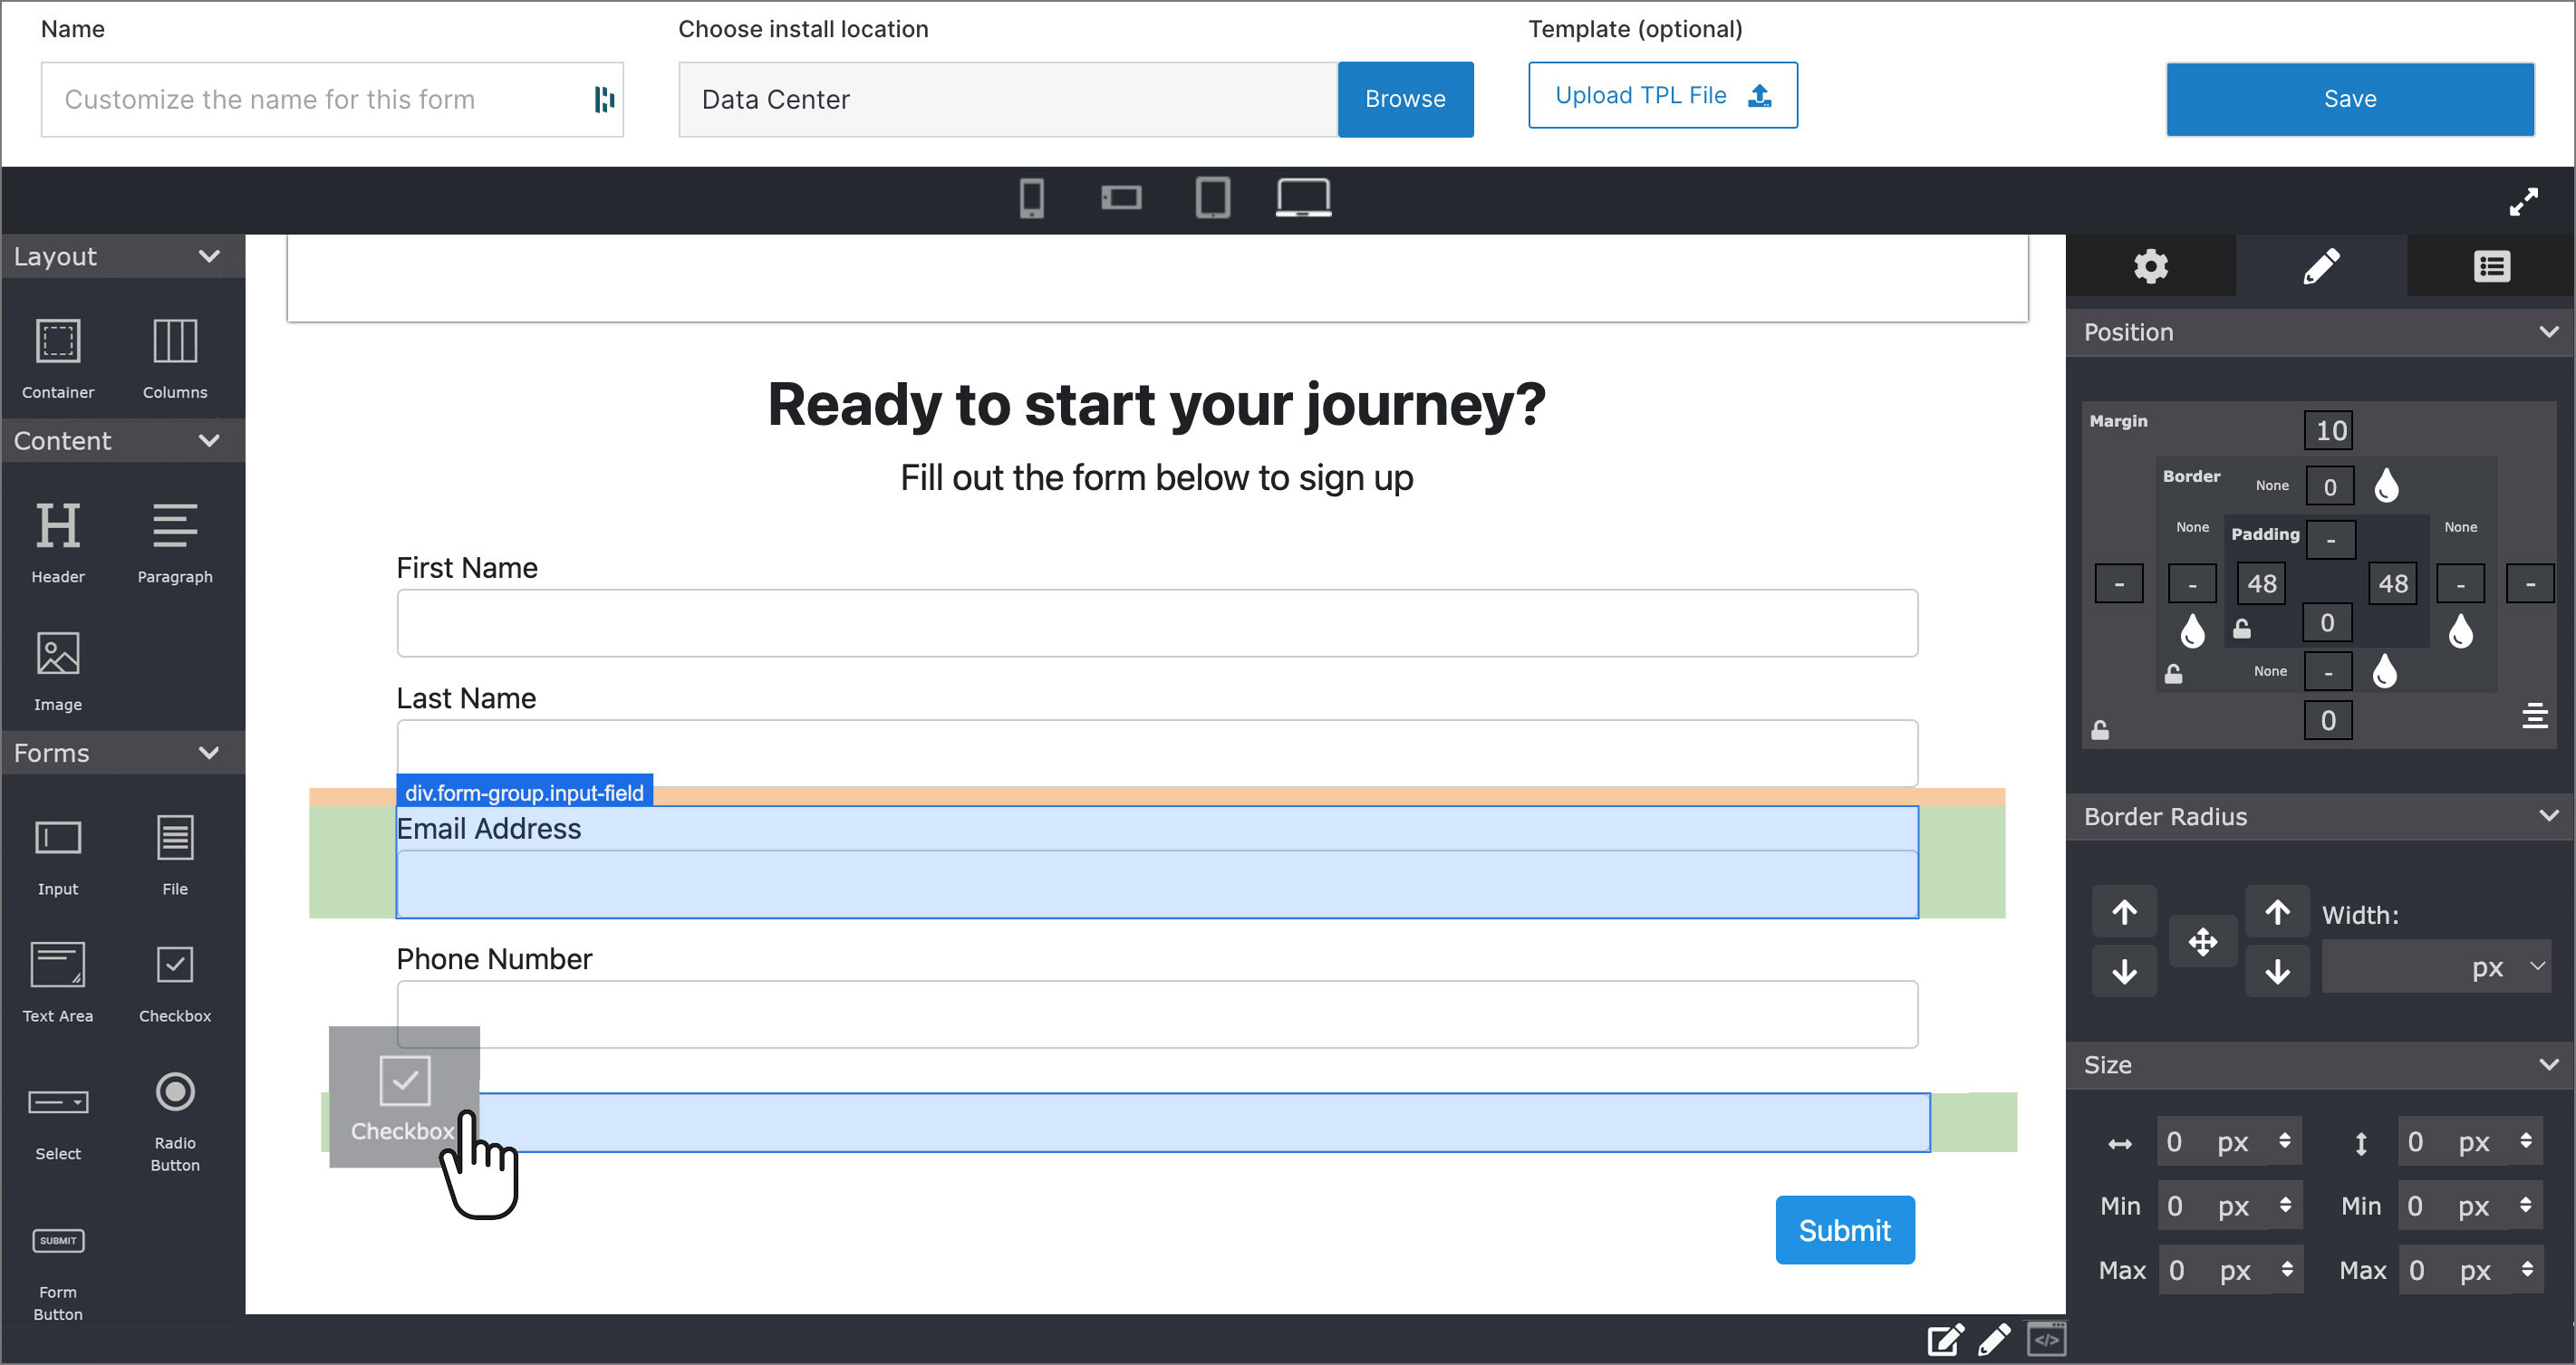Open the pencil style tab

pyautogui.click(x=2321, y=266)
